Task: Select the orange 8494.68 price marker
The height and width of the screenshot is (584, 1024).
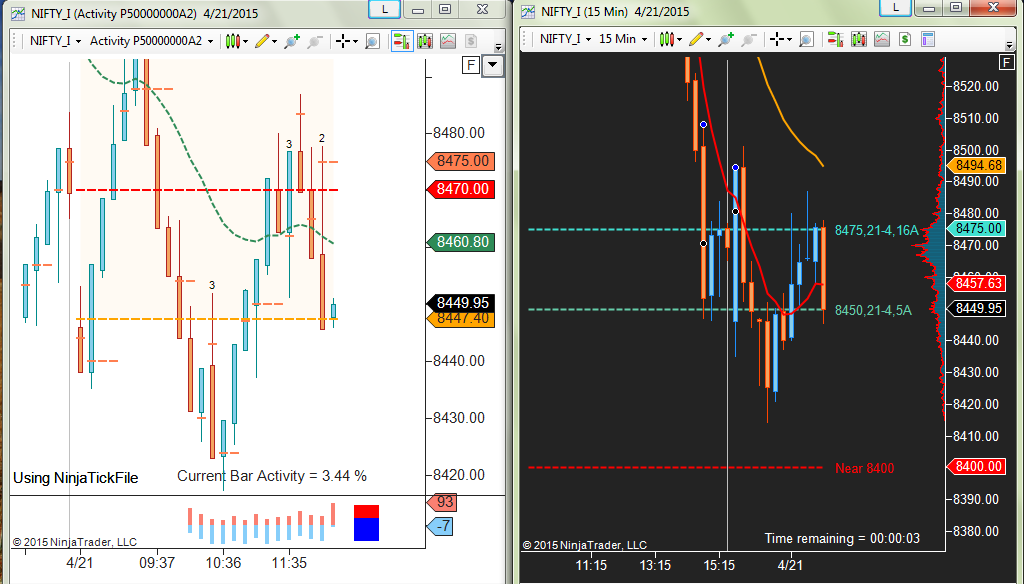Action: click(977, 165)
